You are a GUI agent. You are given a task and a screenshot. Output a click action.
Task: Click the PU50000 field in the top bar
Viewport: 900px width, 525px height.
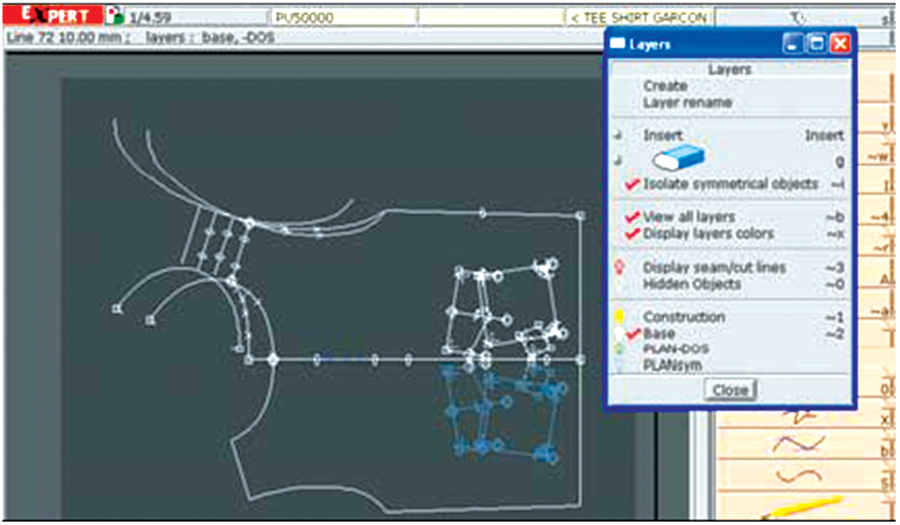click(342, 17)
